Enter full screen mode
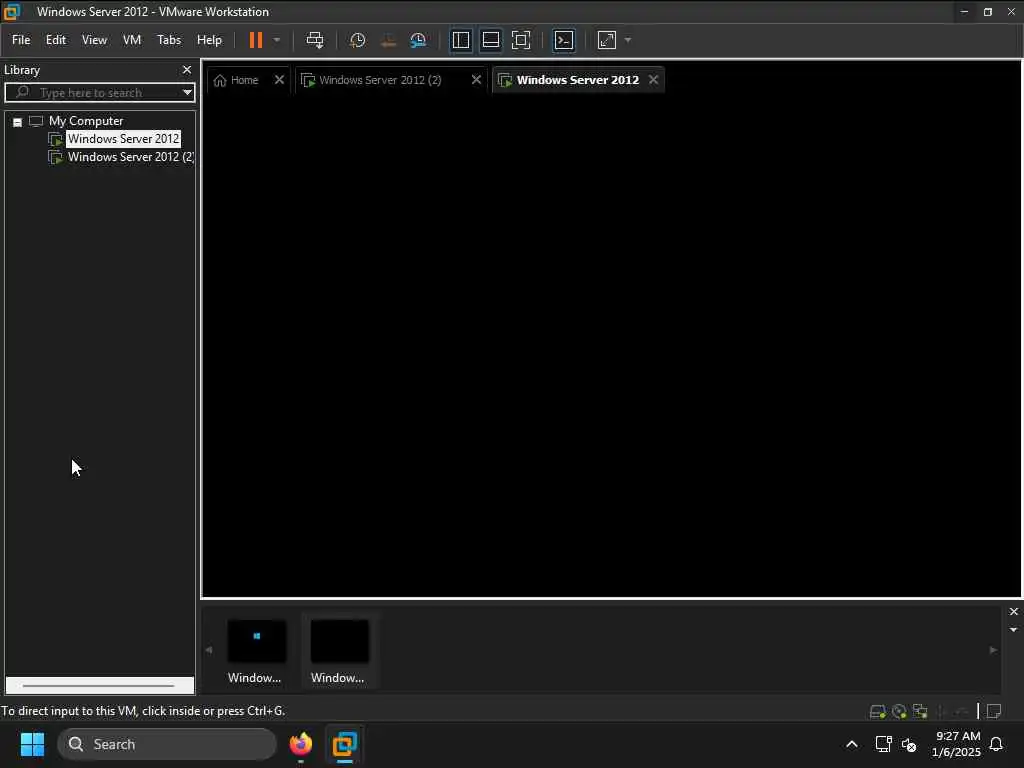 520,40
